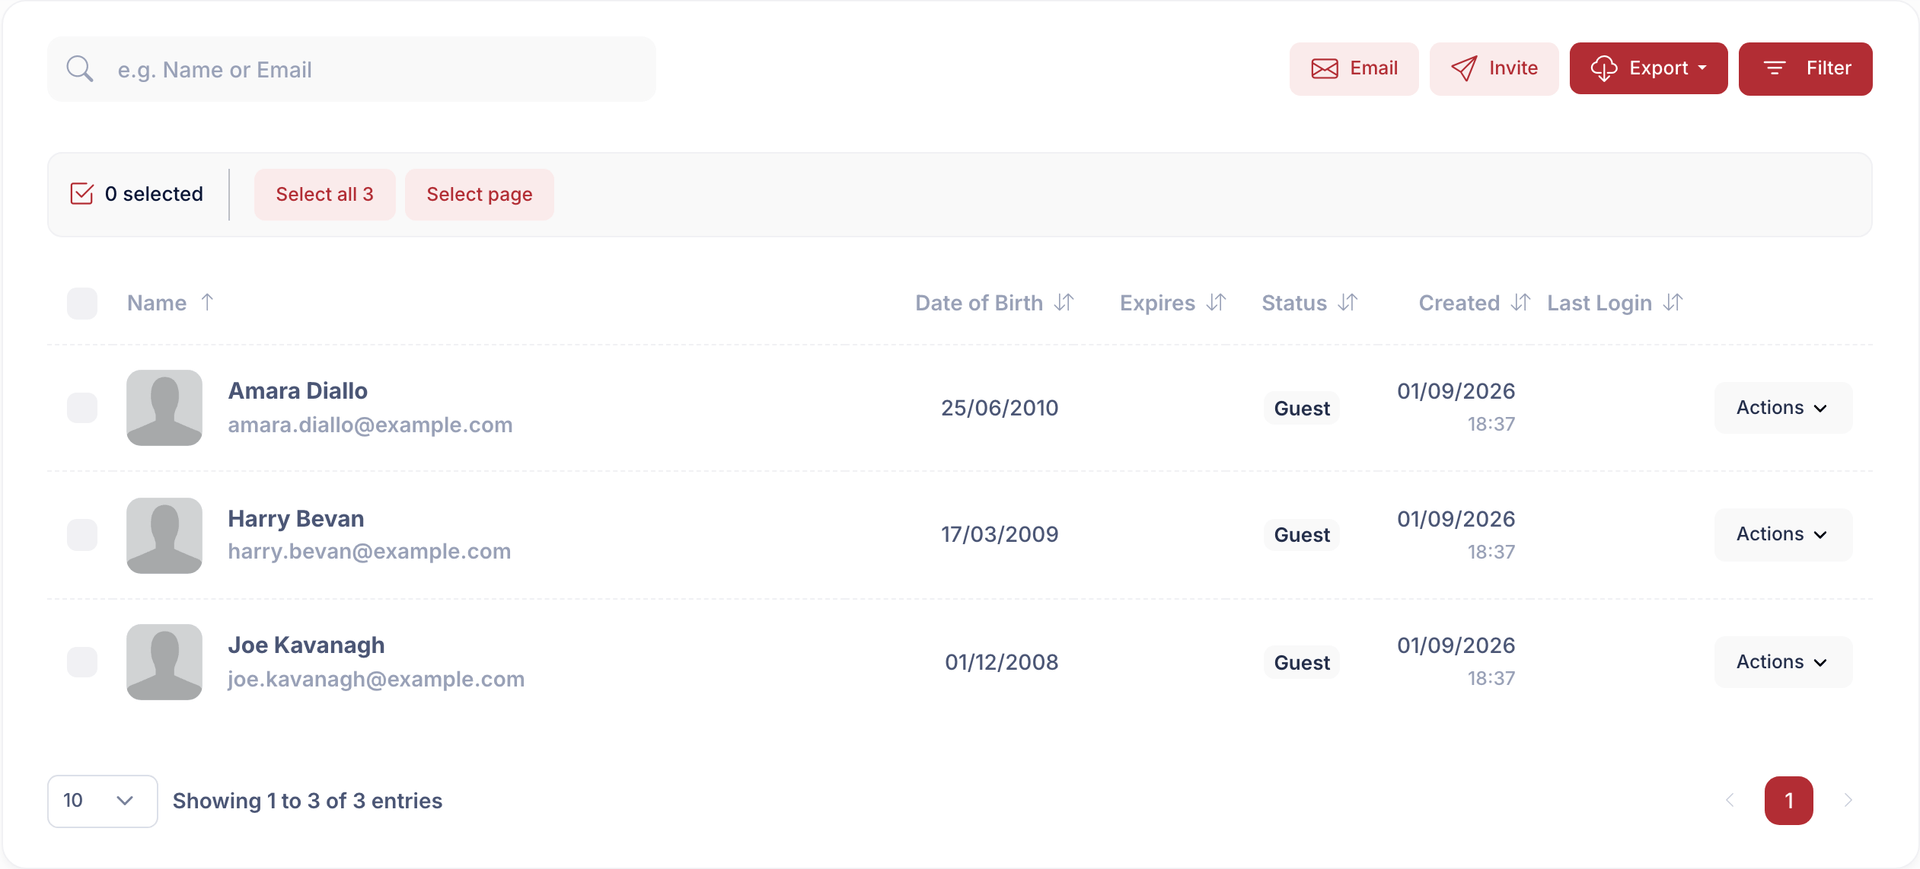Click the search magnifier icon
Image resolution: width=1920 pixels, height=869 pixels.
click(x=80, y=69)
